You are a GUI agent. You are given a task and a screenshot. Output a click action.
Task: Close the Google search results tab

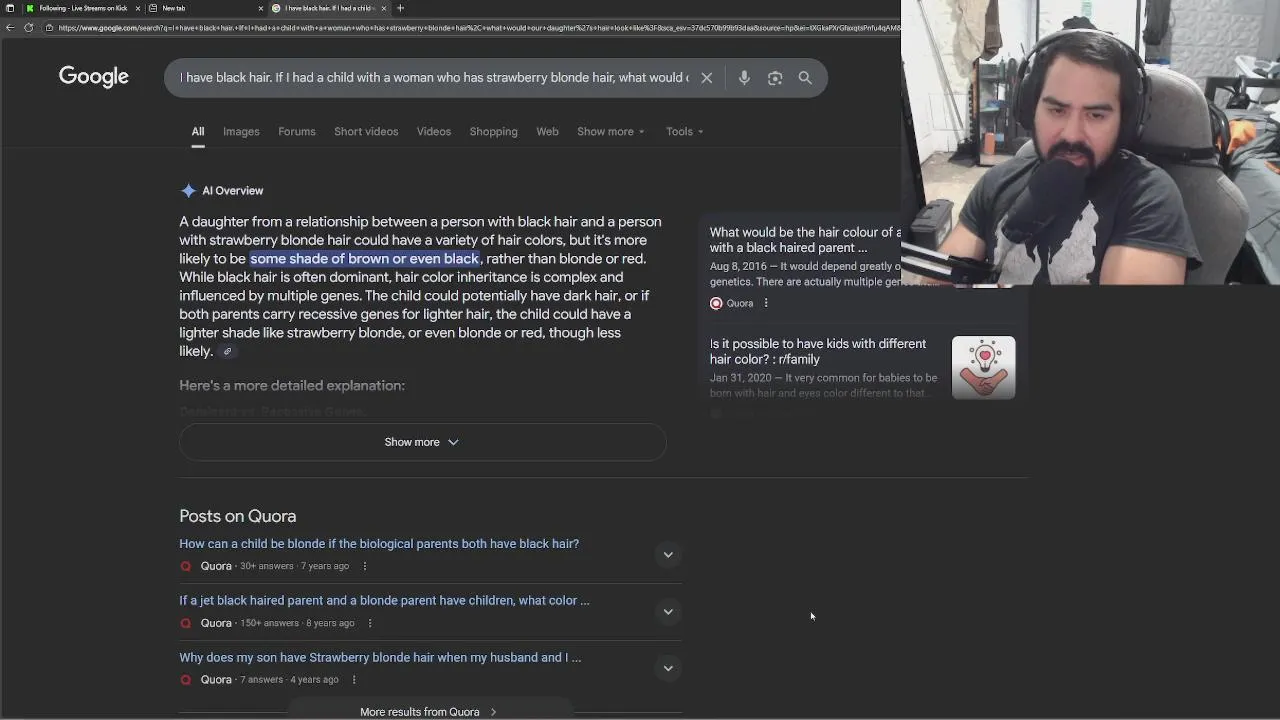(384, 8)
